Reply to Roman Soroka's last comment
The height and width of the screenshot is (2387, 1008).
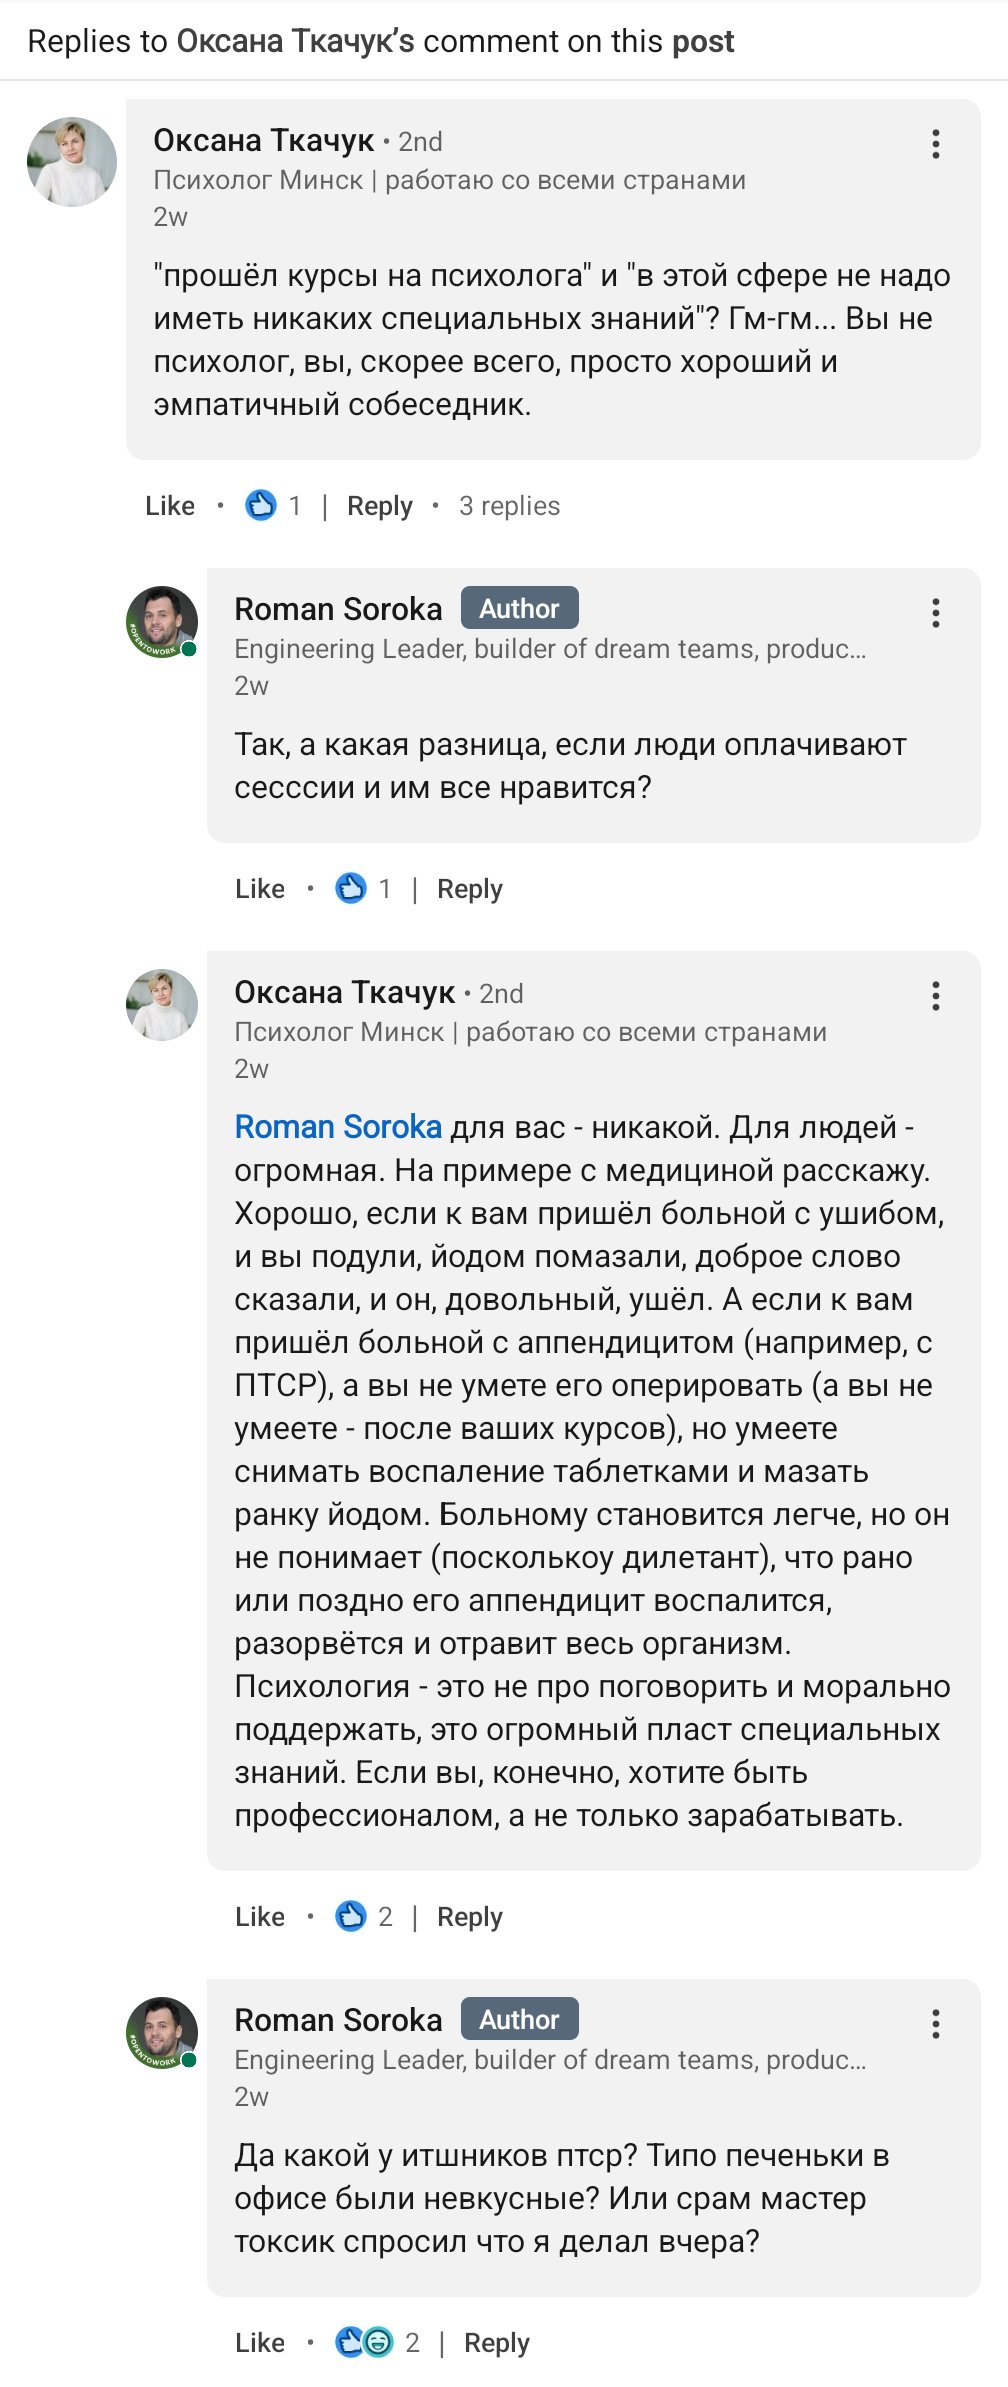(x=496, y=2343)
